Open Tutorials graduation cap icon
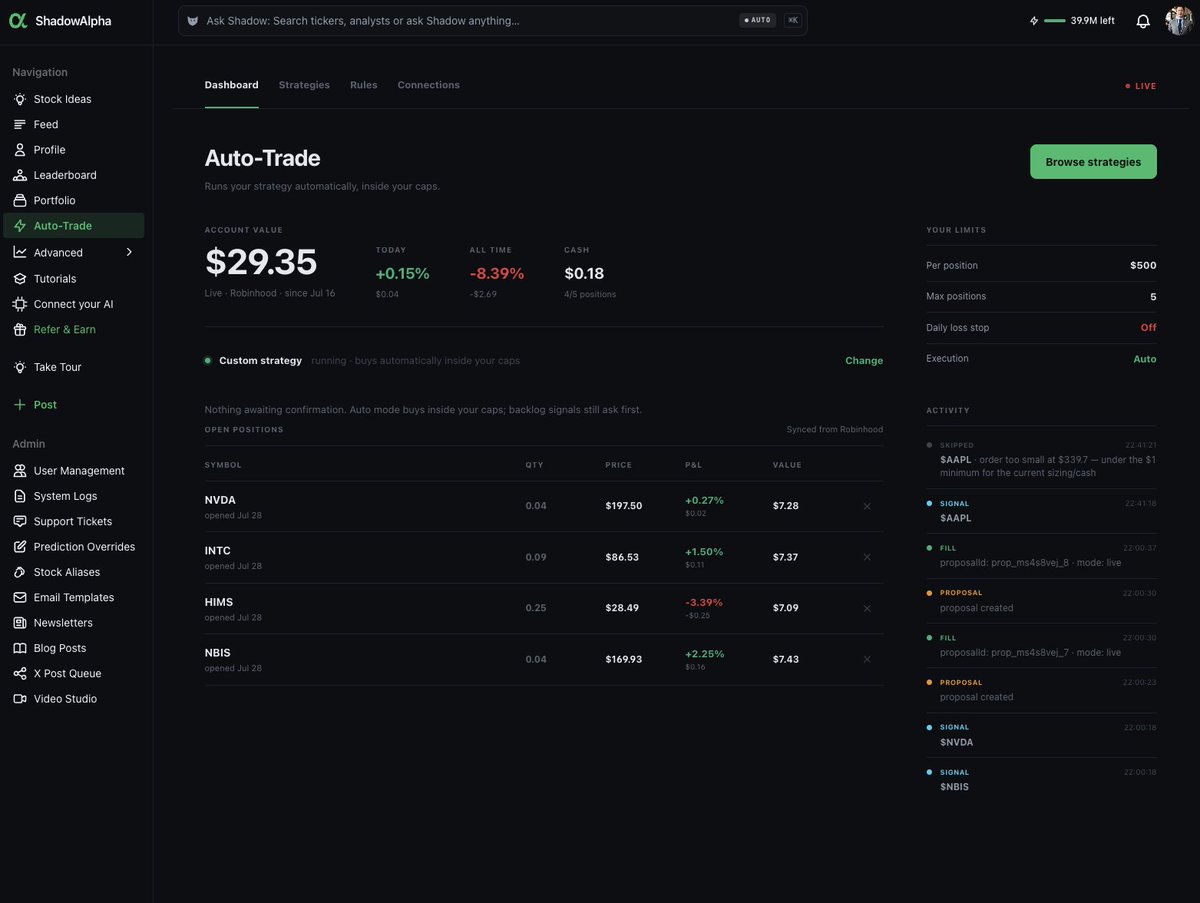1200x903 pixels. [x=20, y=279]
